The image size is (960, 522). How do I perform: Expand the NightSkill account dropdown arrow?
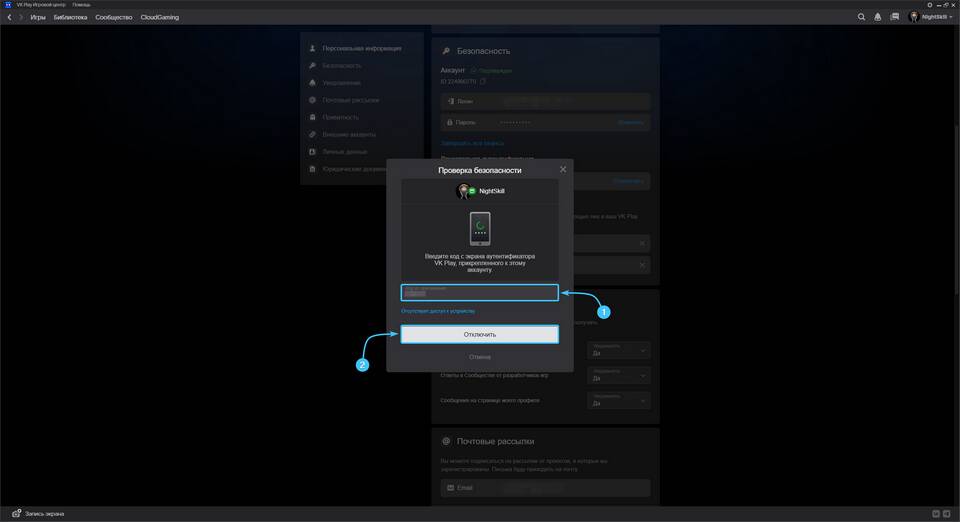click(x=951, y=17)
